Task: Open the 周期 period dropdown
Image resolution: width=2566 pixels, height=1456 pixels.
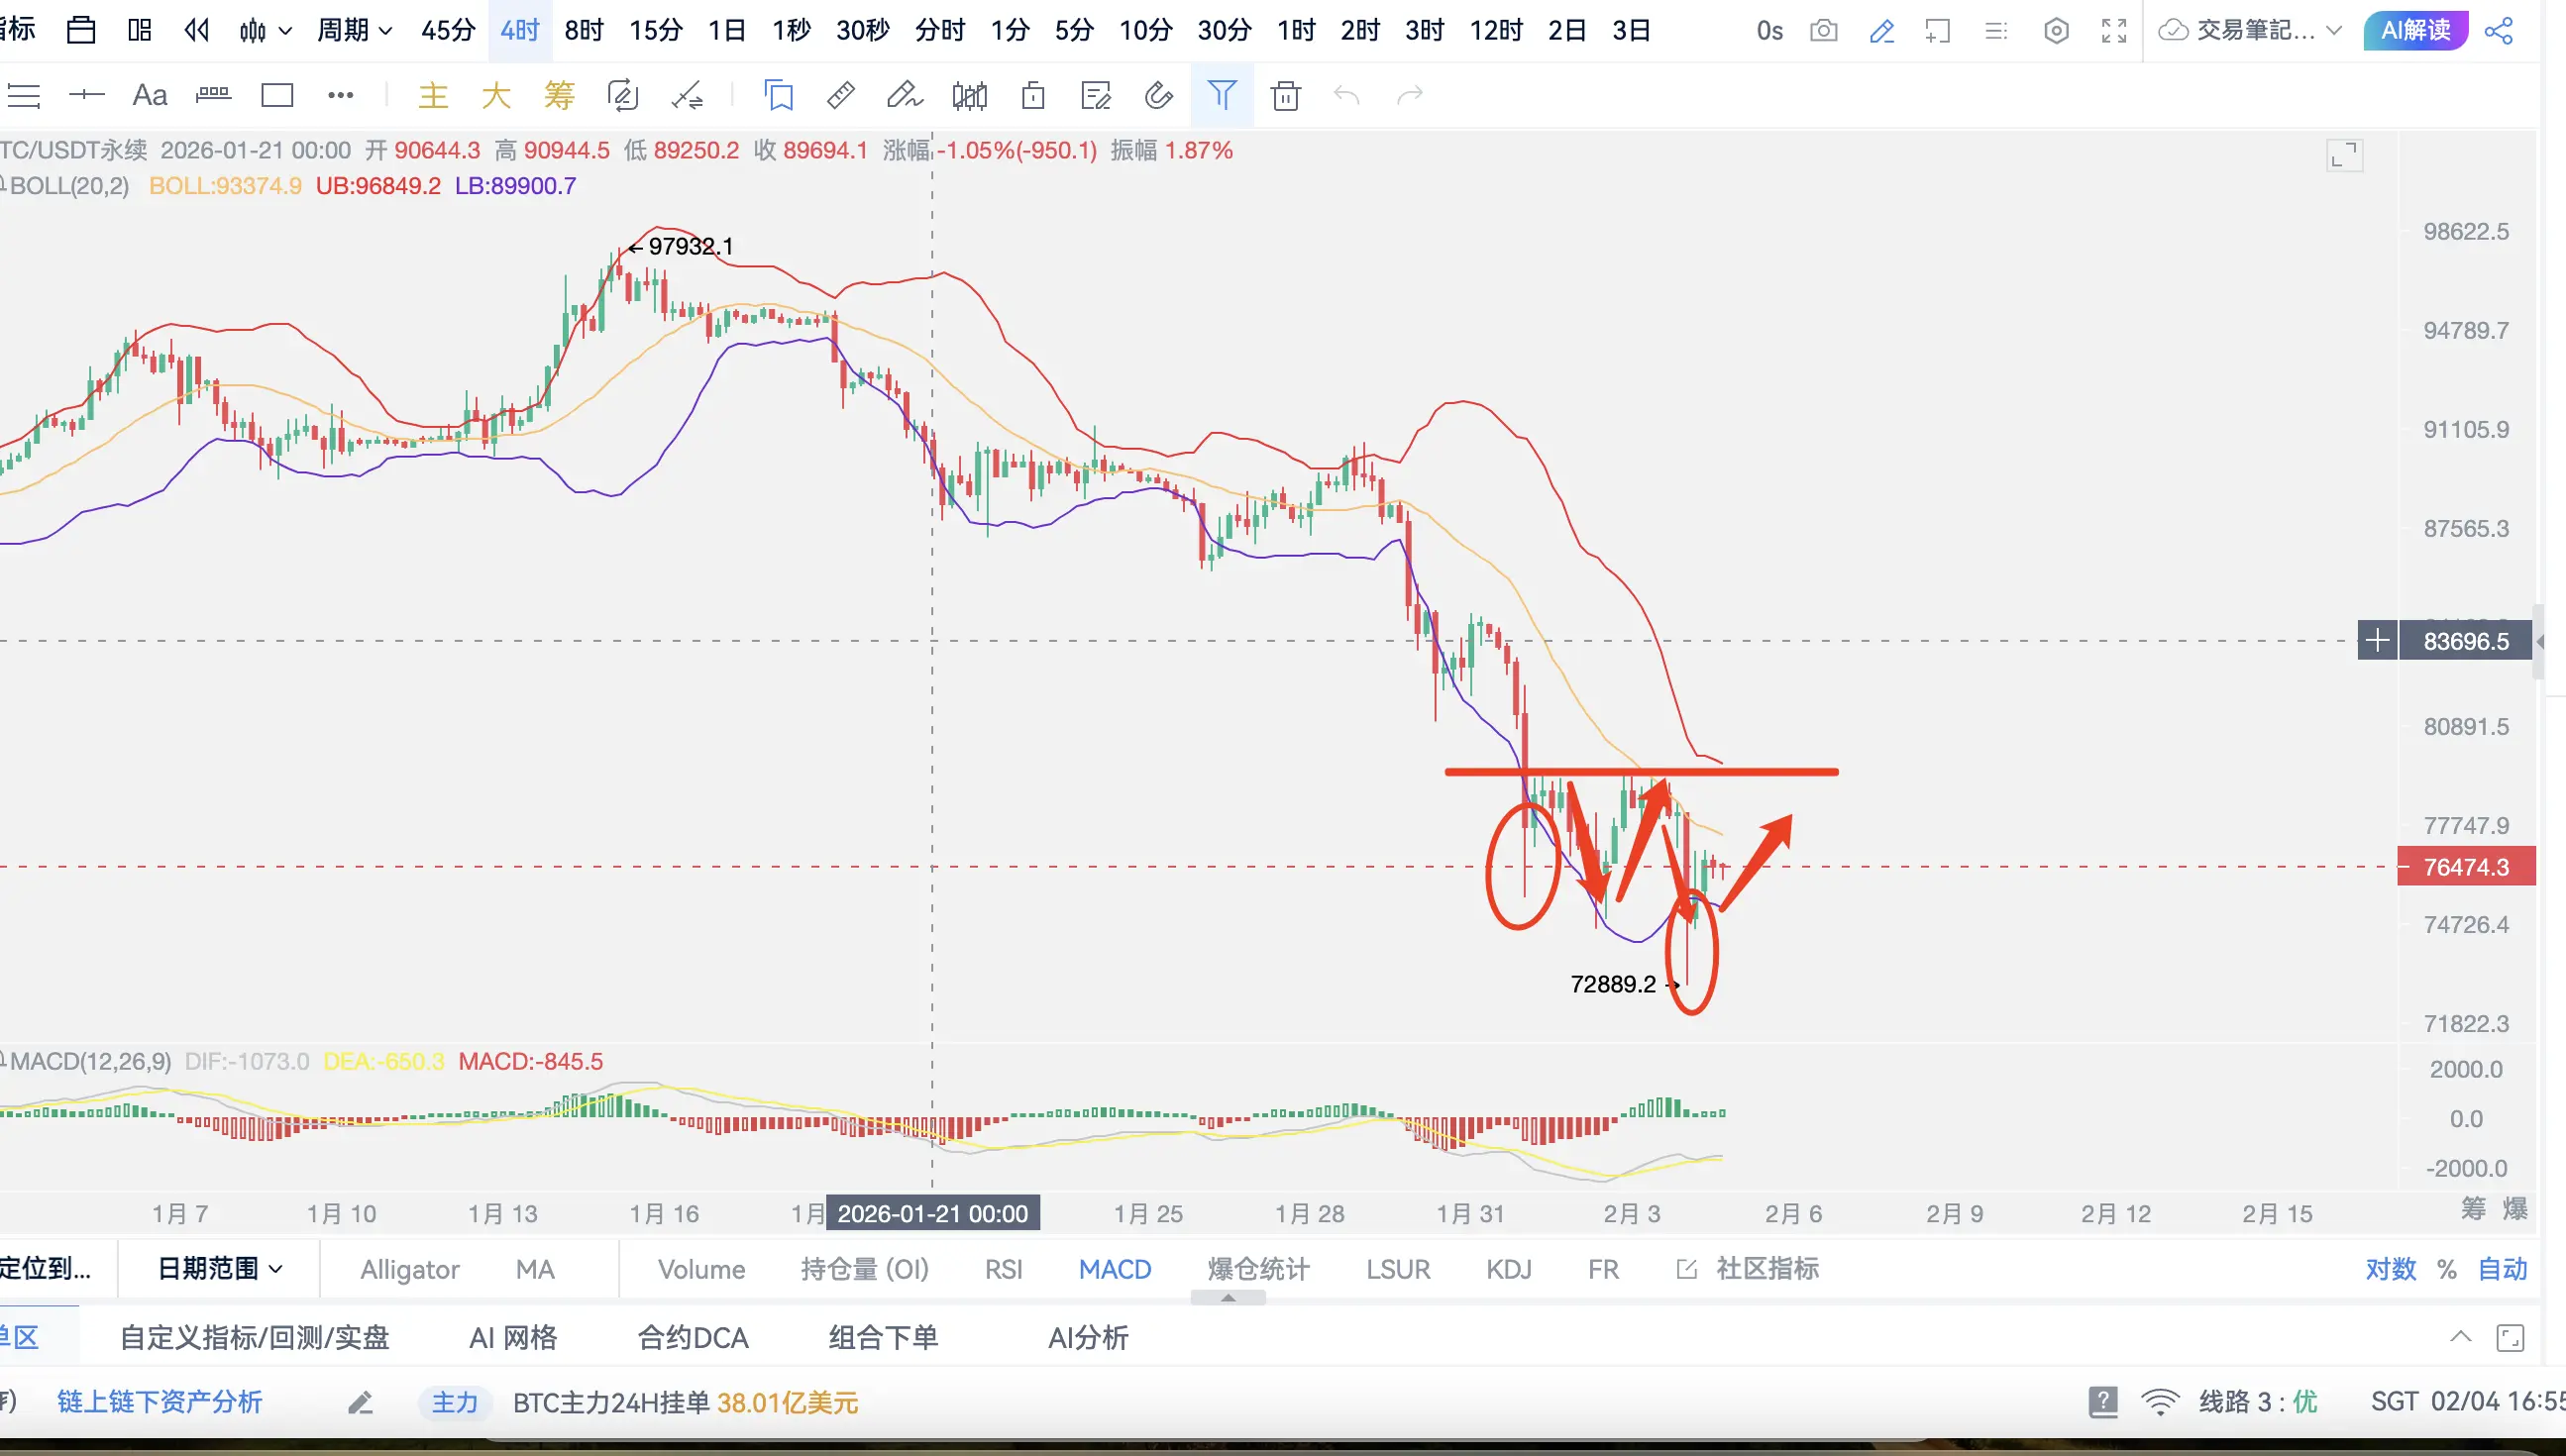Action: 354,30
